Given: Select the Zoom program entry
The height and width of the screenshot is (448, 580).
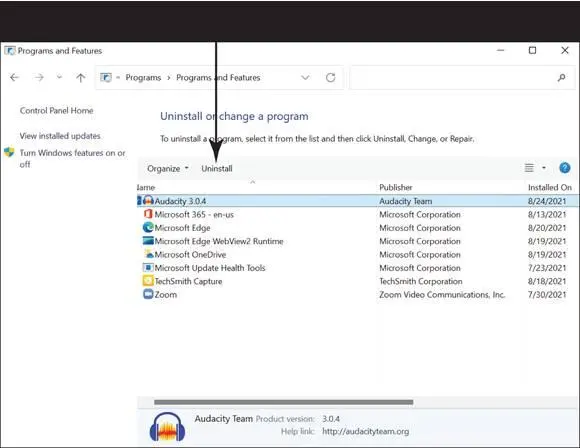Looking at the screenshot, I should pos(166,295).
